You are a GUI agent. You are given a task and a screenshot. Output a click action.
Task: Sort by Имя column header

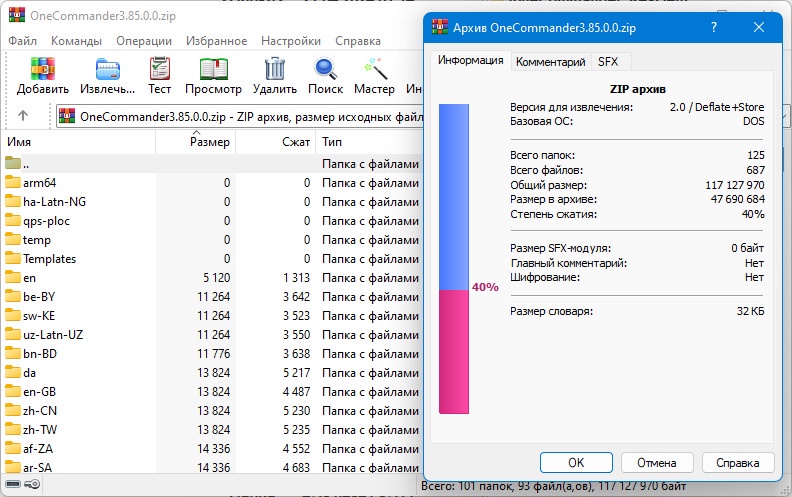[78, 142]
